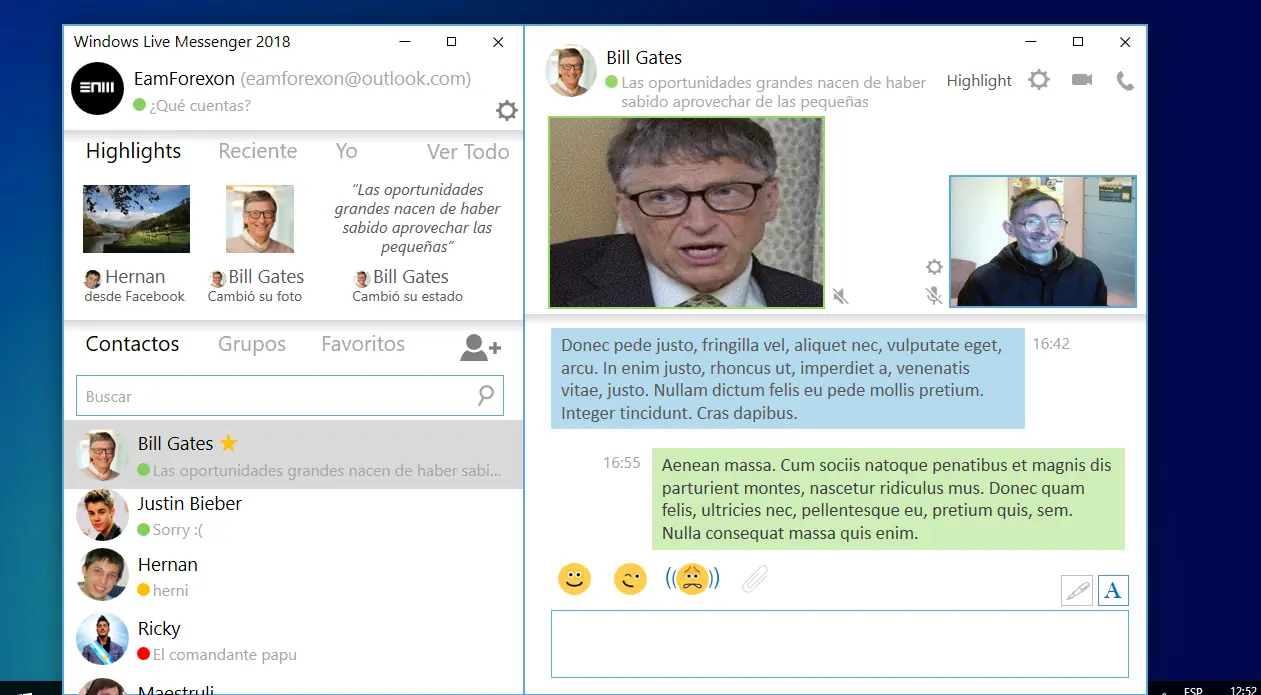This screenshot has height=695, width=1261.
Task: Click the favorite star next to Bill Gates
Action: [228, 443]
